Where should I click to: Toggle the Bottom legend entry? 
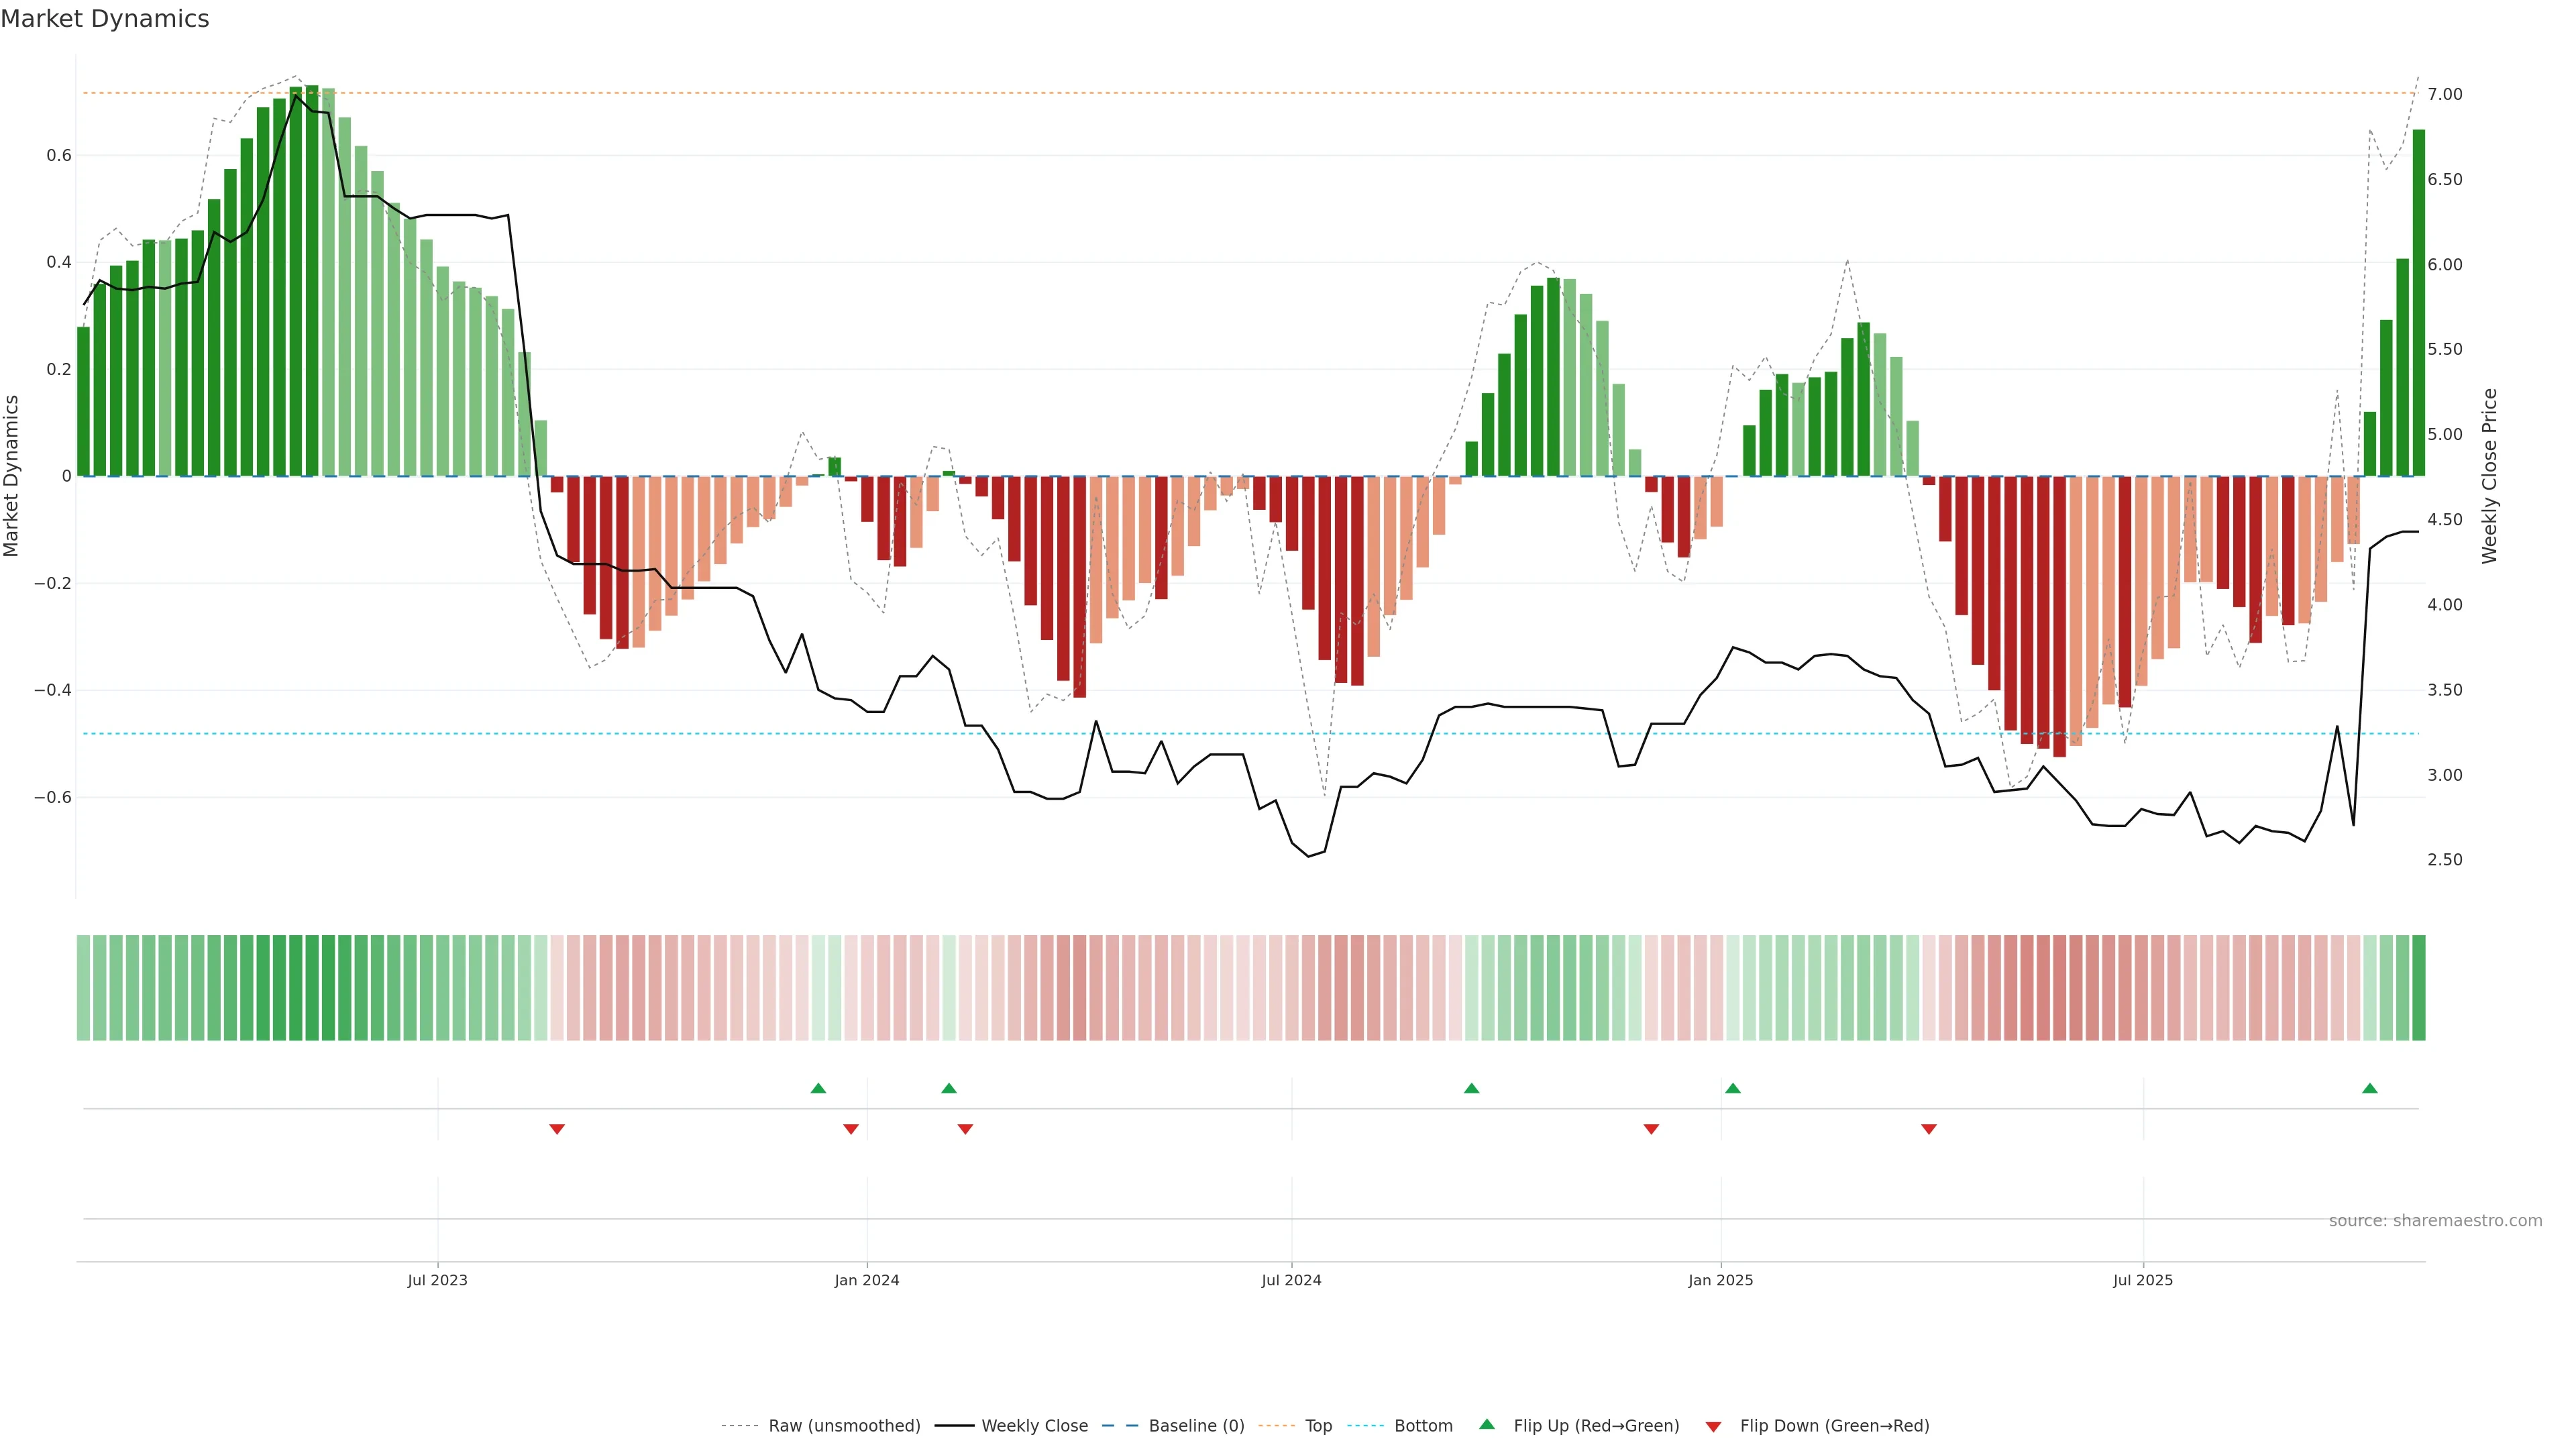[1423, 1426]
